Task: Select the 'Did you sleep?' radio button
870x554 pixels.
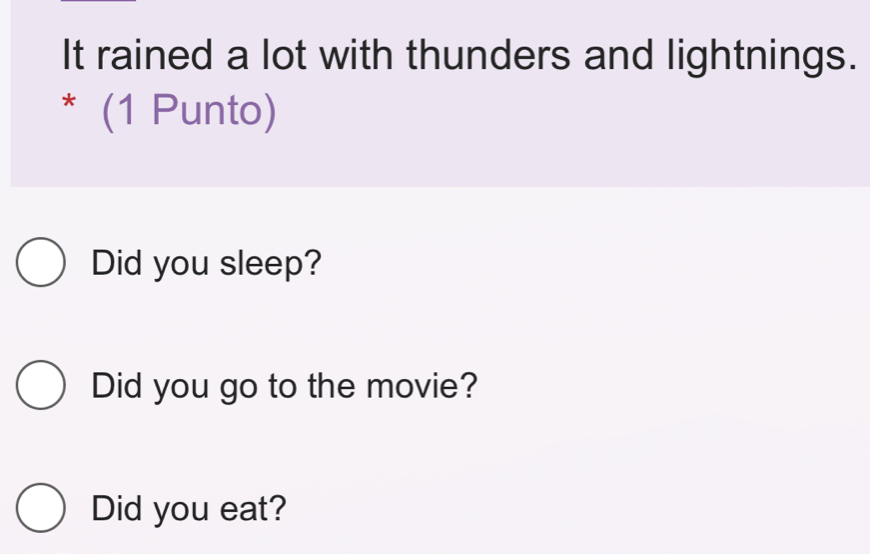Action: tap(40, 264)
